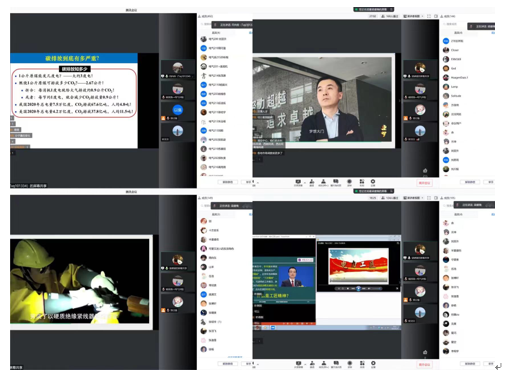The width and height of the screenshot is (506, 379).
Task: Click the mute all button under the upper-left member list
Action: pyautogui.click(x=228, y=182)
